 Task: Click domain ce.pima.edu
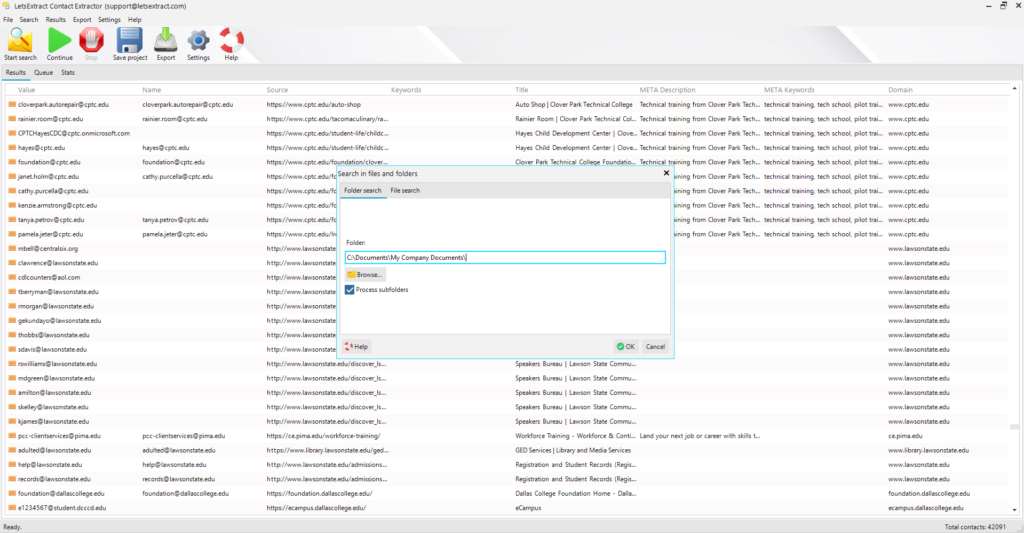(x=905, y=436)
